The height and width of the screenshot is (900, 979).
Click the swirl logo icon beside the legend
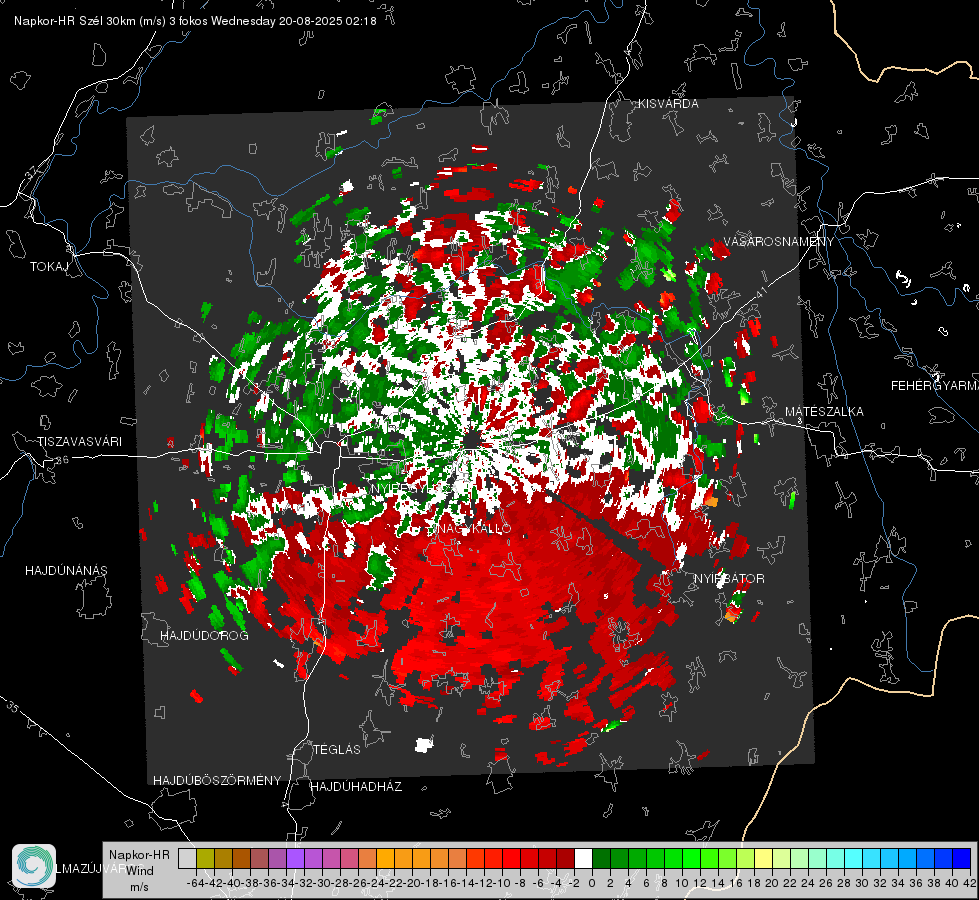[x=34, y=866]
